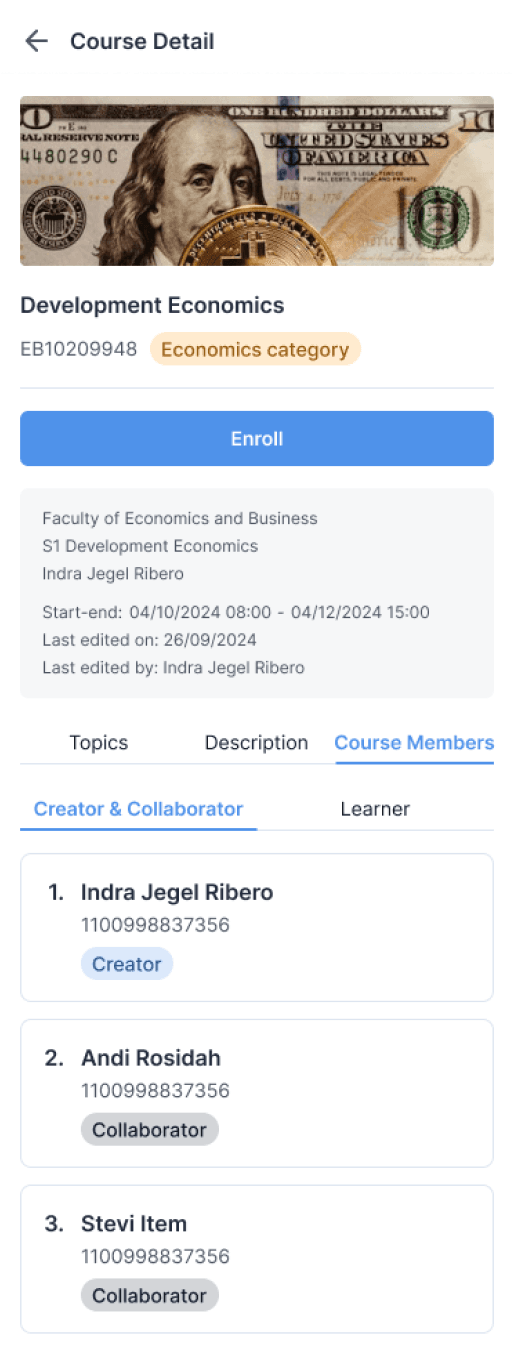This screenshot has height=1346, width=514.
Task: Select the Creator & Collaborator sub-tab
Action: pyautogui.click(x=138, y=809)
